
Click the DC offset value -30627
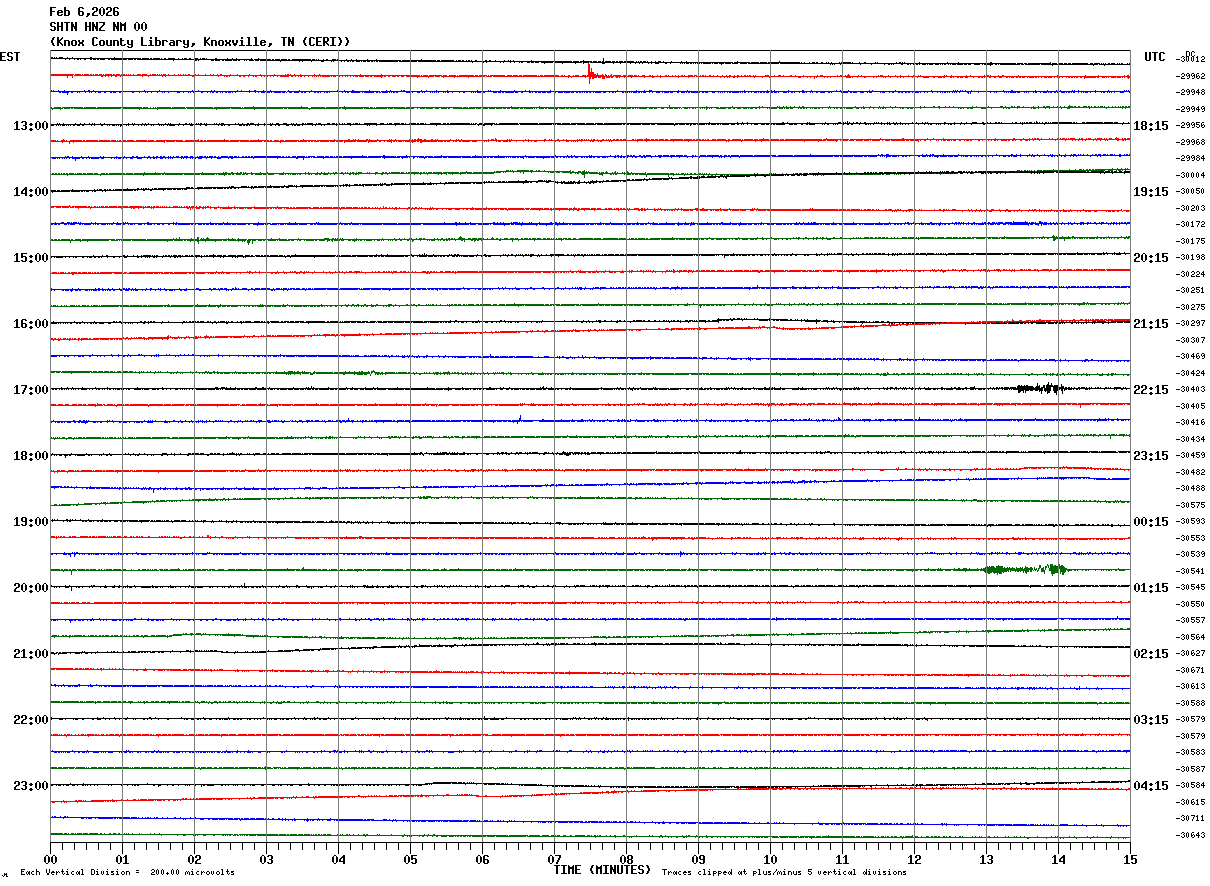[1191, 654]
